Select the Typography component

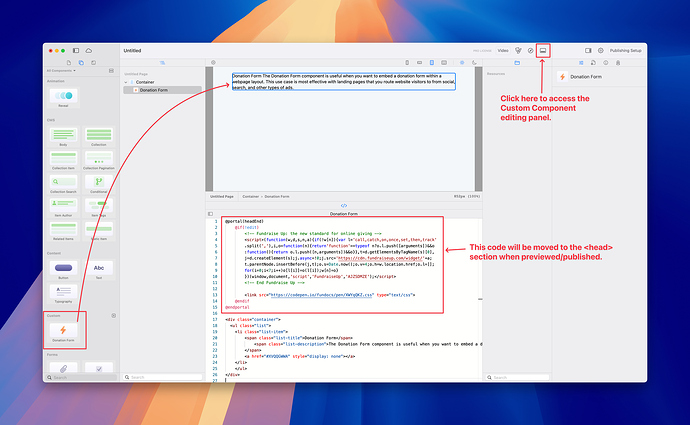tap(63, 293)
